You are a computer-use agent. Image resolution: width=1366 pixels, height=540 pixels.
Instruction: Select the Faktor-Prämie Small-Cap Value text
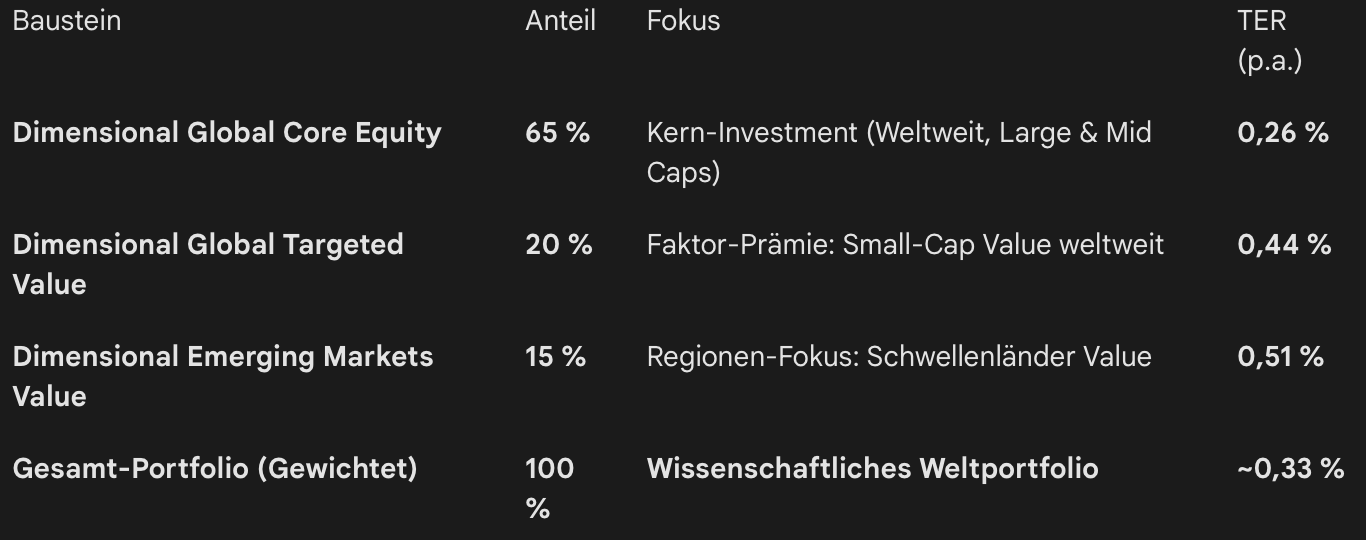905,245
